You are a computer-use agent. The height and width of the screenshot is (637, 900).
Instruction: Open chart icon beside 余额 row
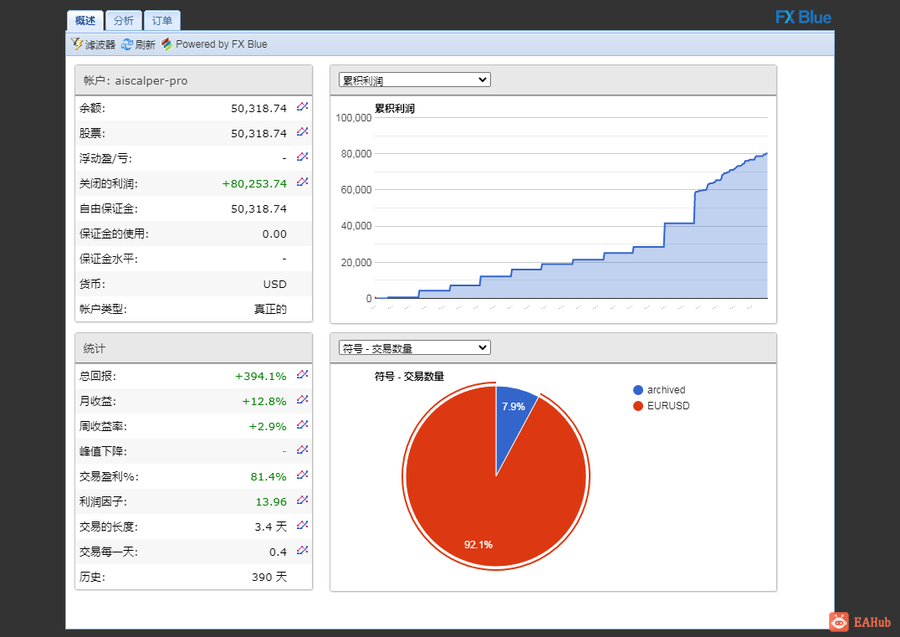pyautogui.click(x=302, y=107)
